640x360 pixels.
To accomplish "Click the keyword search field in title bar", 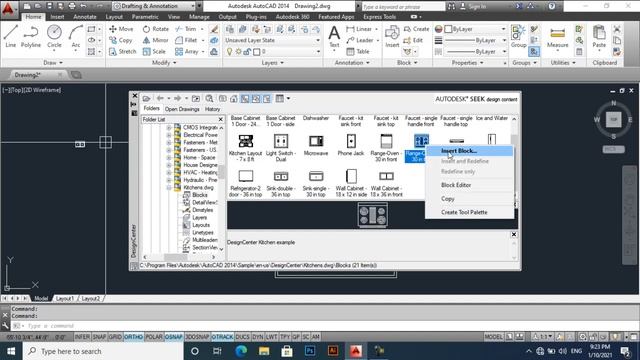I will [x=403, y=6].
